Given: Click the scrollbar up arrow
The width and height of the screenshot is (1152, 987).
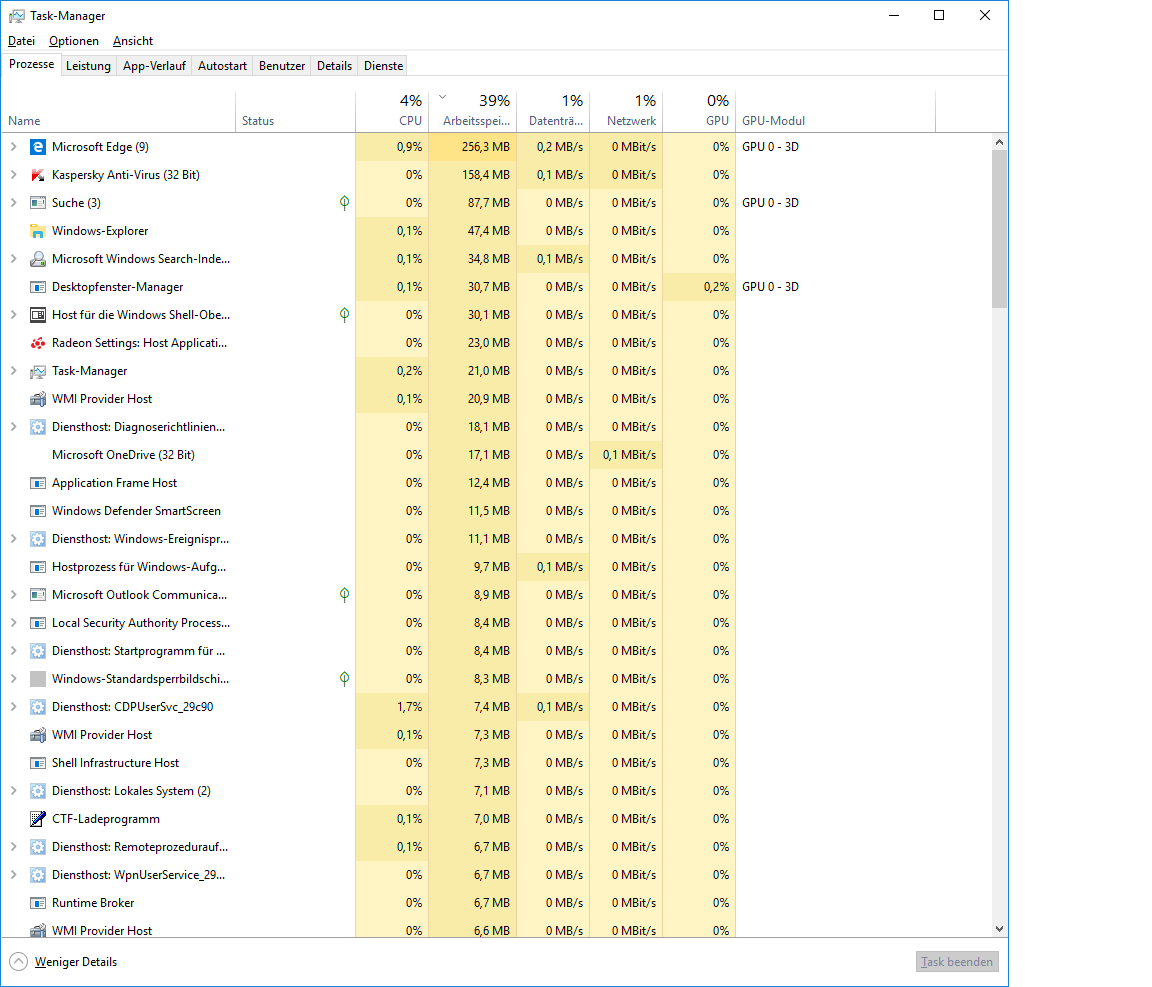Looking at the screenshot, I should (999, 142).
